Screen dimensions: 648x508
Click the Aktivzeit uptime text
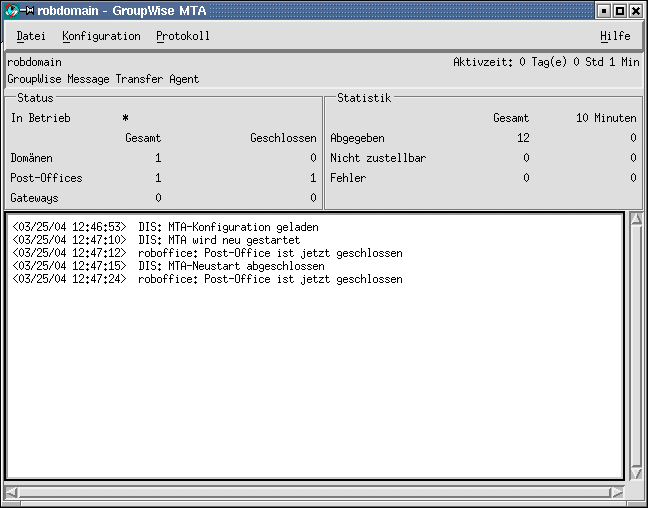[x=546, y=62]
